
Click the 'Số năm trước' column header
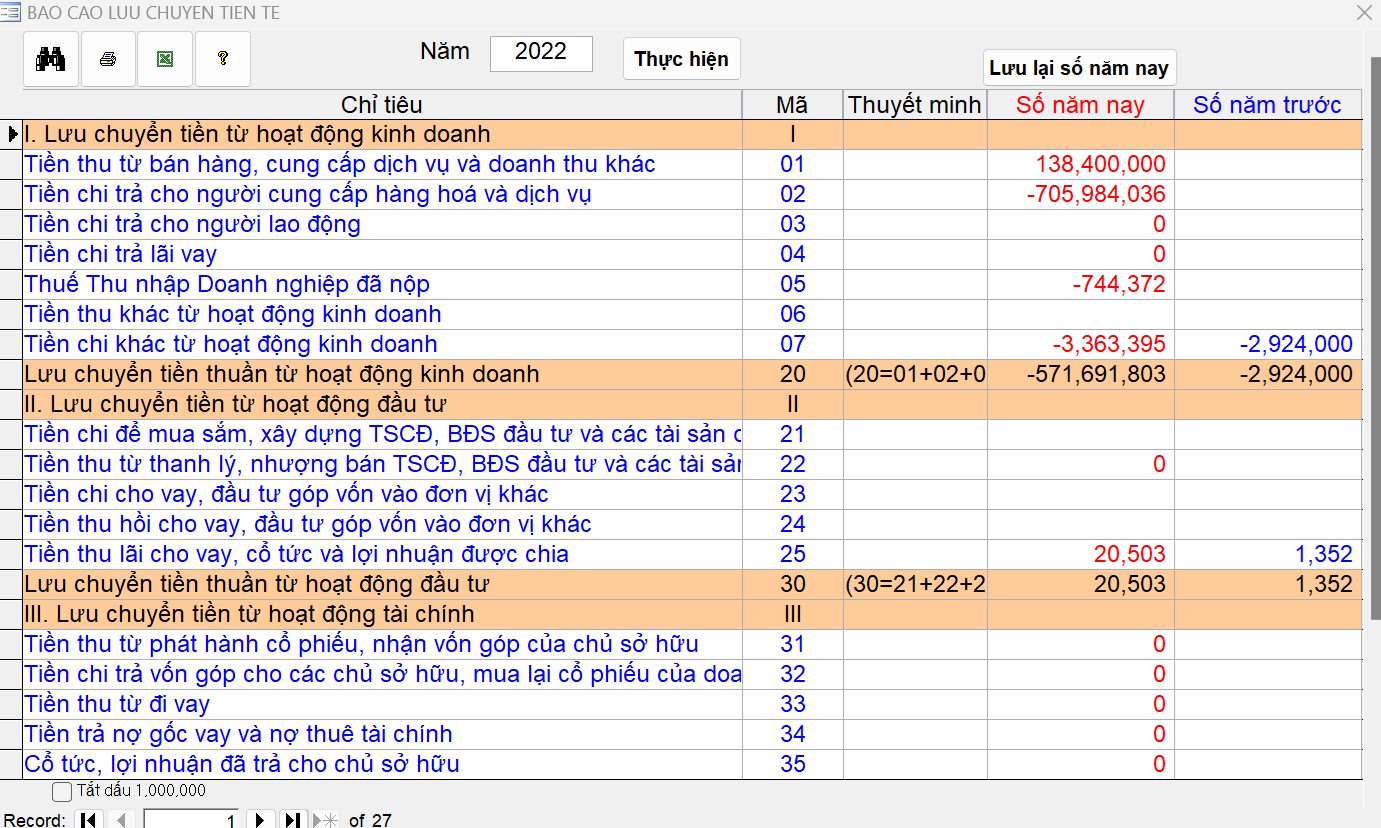(x=1267, y=105)
